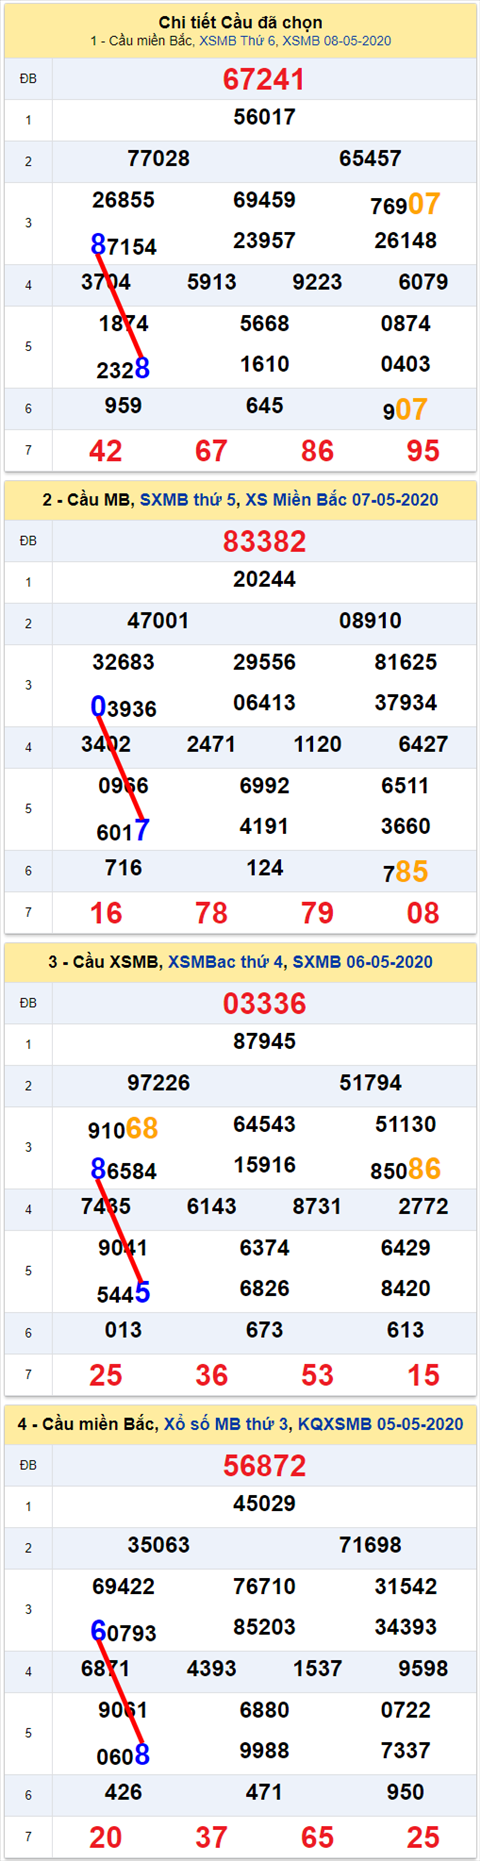The width and height of the screenshot is (480, 1861).
Task: Click the number 71698
Action: [370, 1544]
